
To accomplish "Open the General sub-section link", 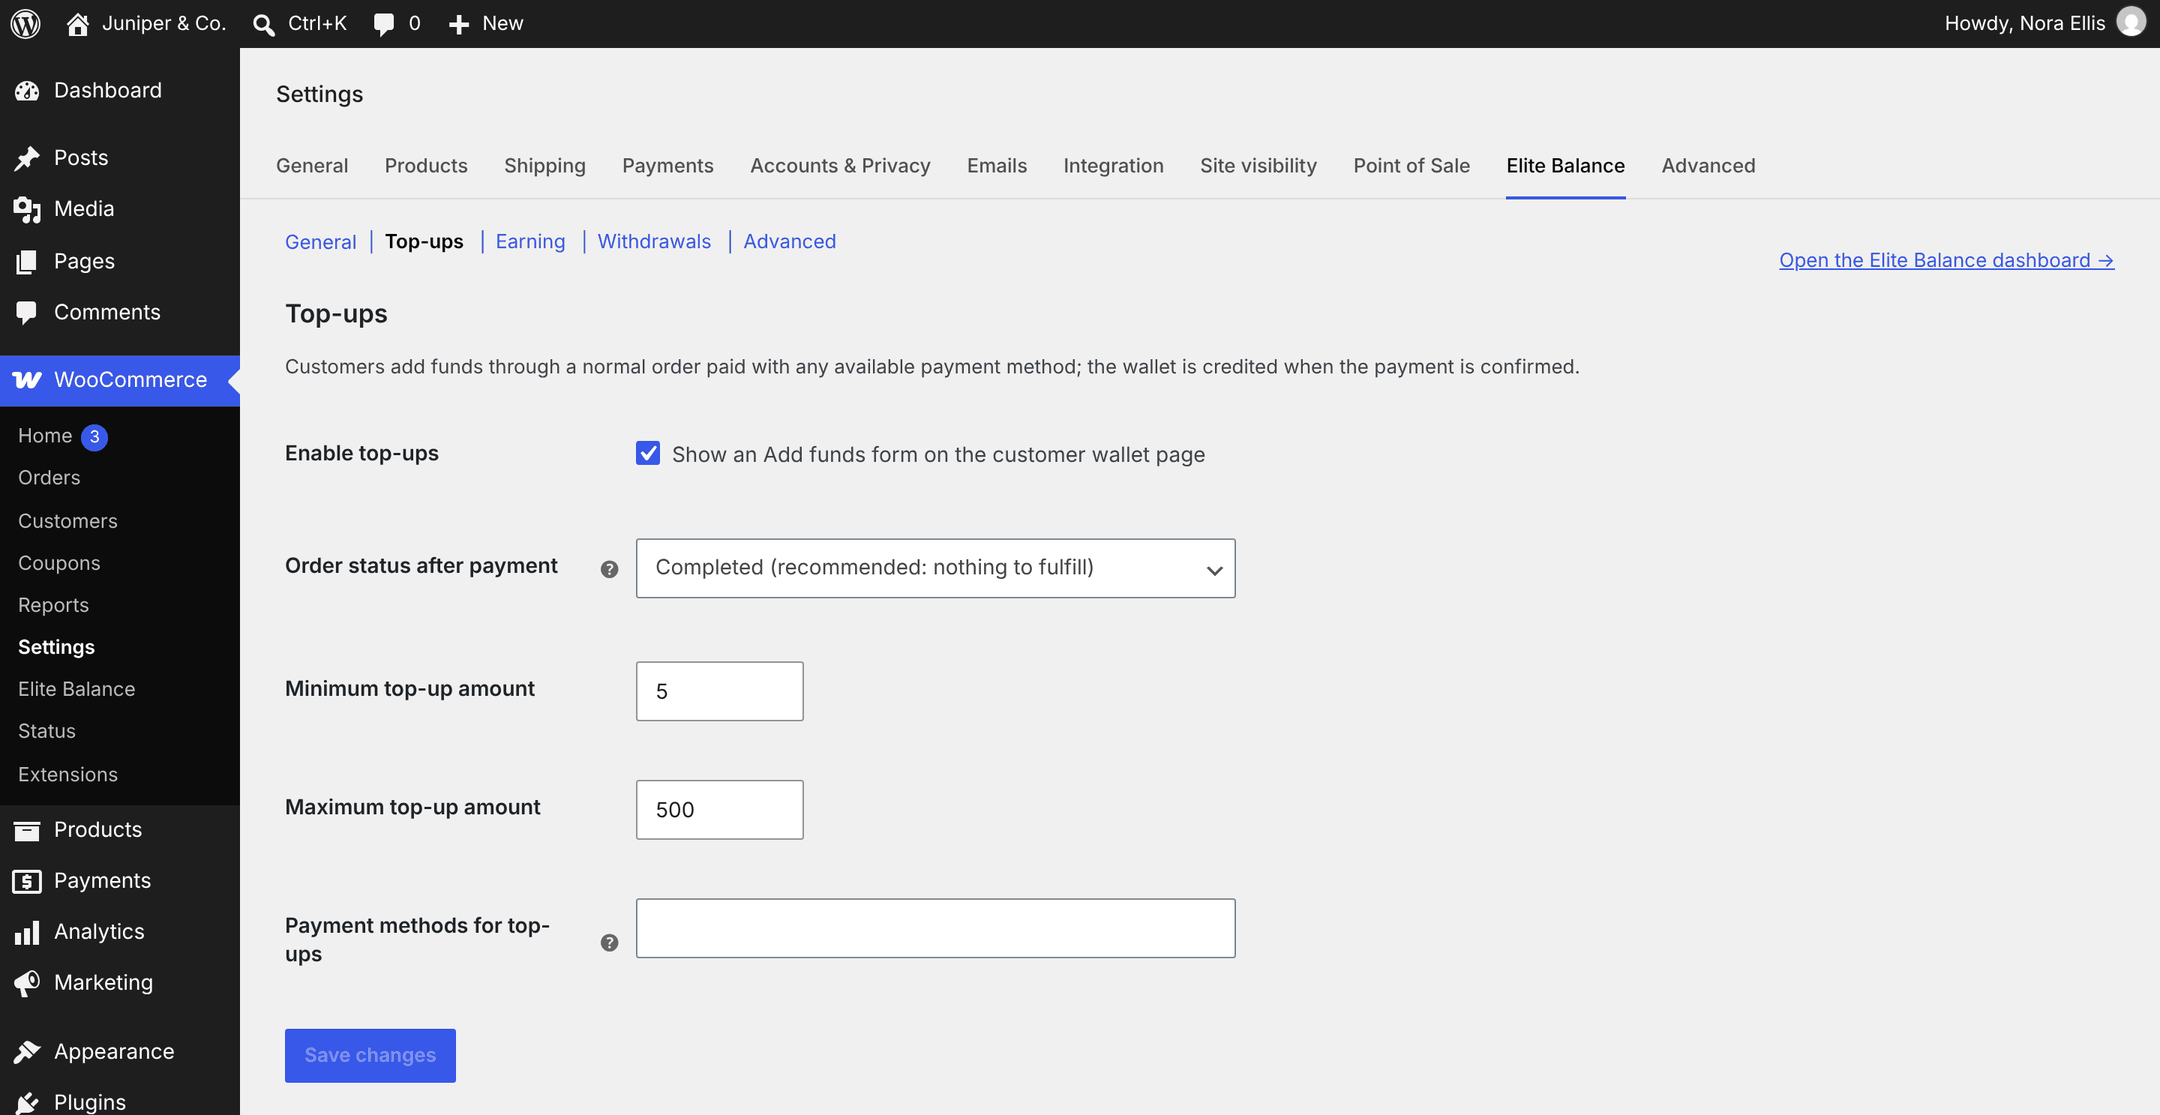I will [320, 242].
